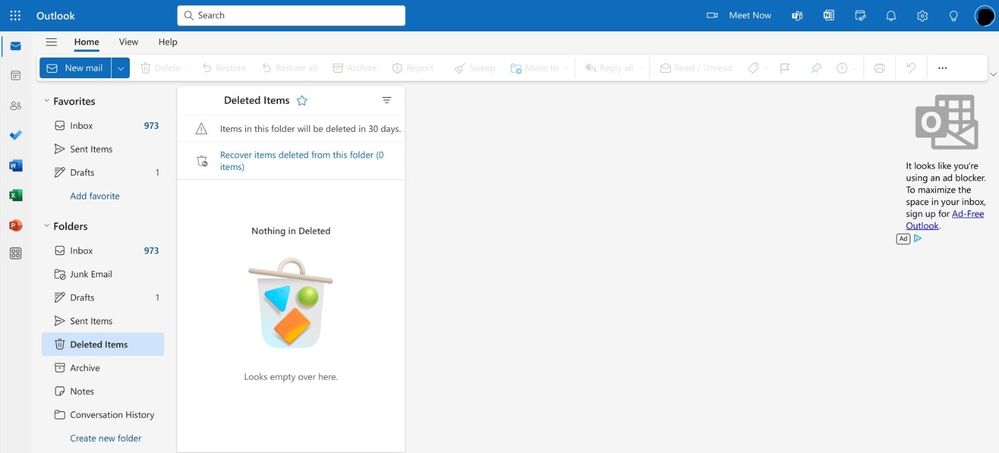
Task: Open the To Do checkmark app
Action: point(15,135)
